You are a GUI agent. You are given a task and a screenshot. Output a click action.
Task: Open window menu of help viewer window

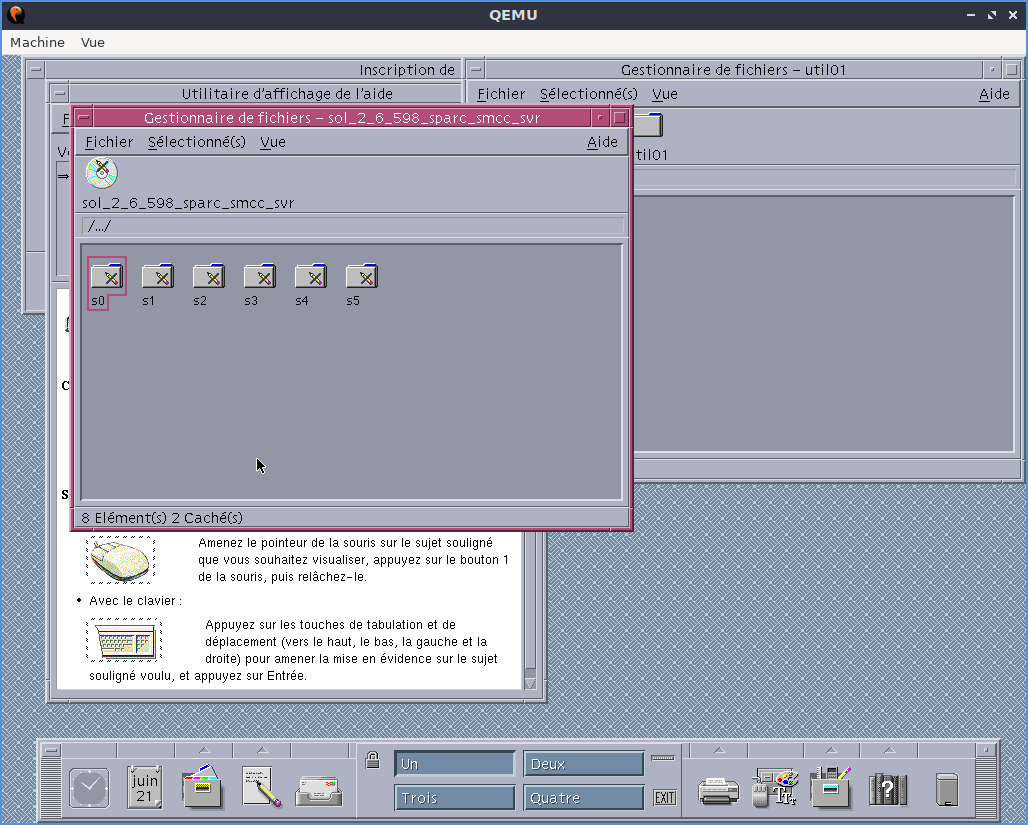(x=59, y=94)
